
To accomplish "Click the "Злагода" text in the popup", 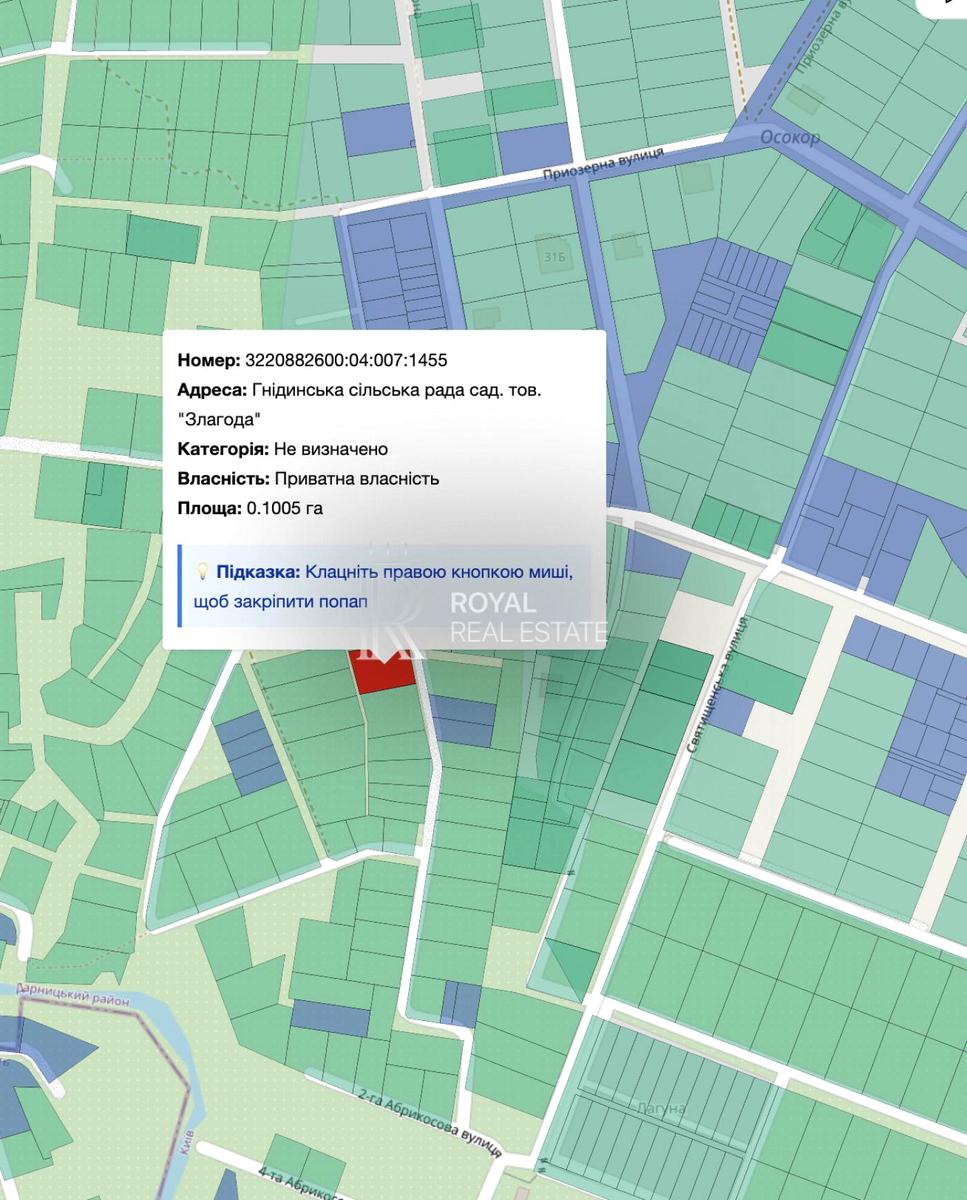I will [212, 419].
